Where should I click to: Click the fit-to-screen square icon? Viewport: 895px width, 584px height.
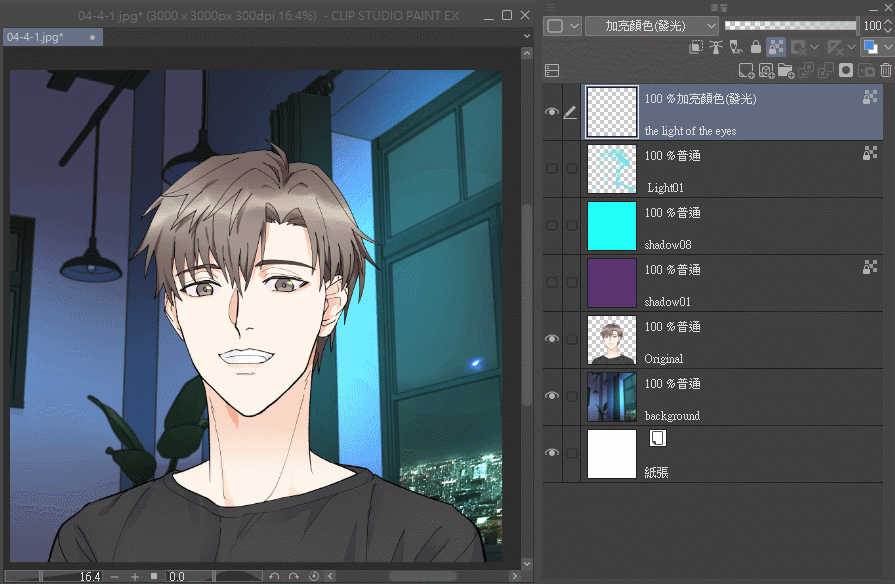[154, 577]
